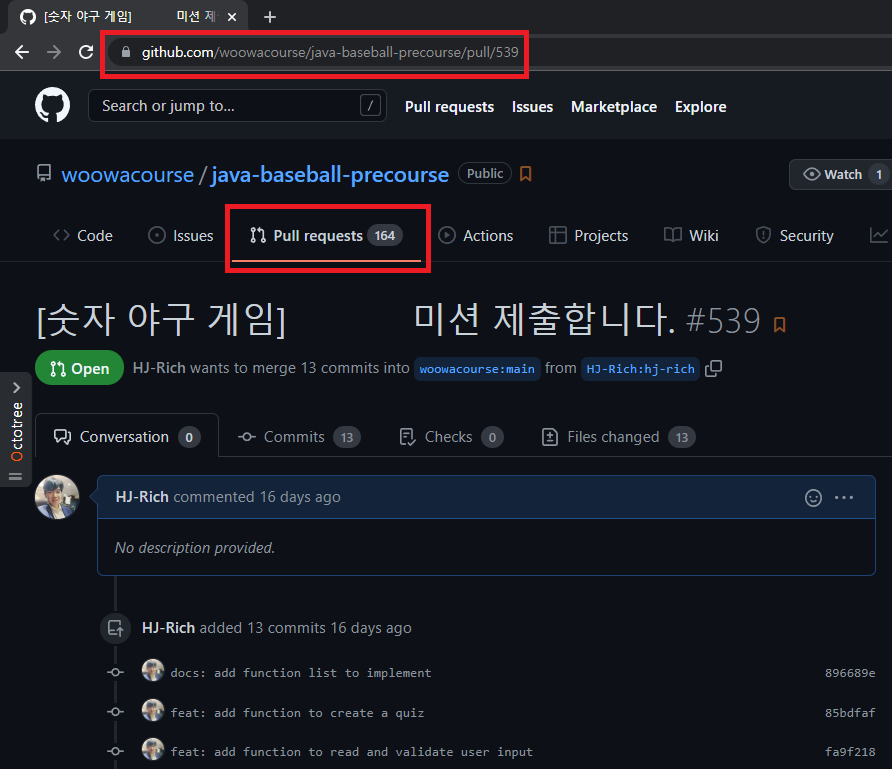The height and width of the screenshot is (769, 892).
Task: Open commit 'docs: add function list to implement'
Action: tap(301, 673)
